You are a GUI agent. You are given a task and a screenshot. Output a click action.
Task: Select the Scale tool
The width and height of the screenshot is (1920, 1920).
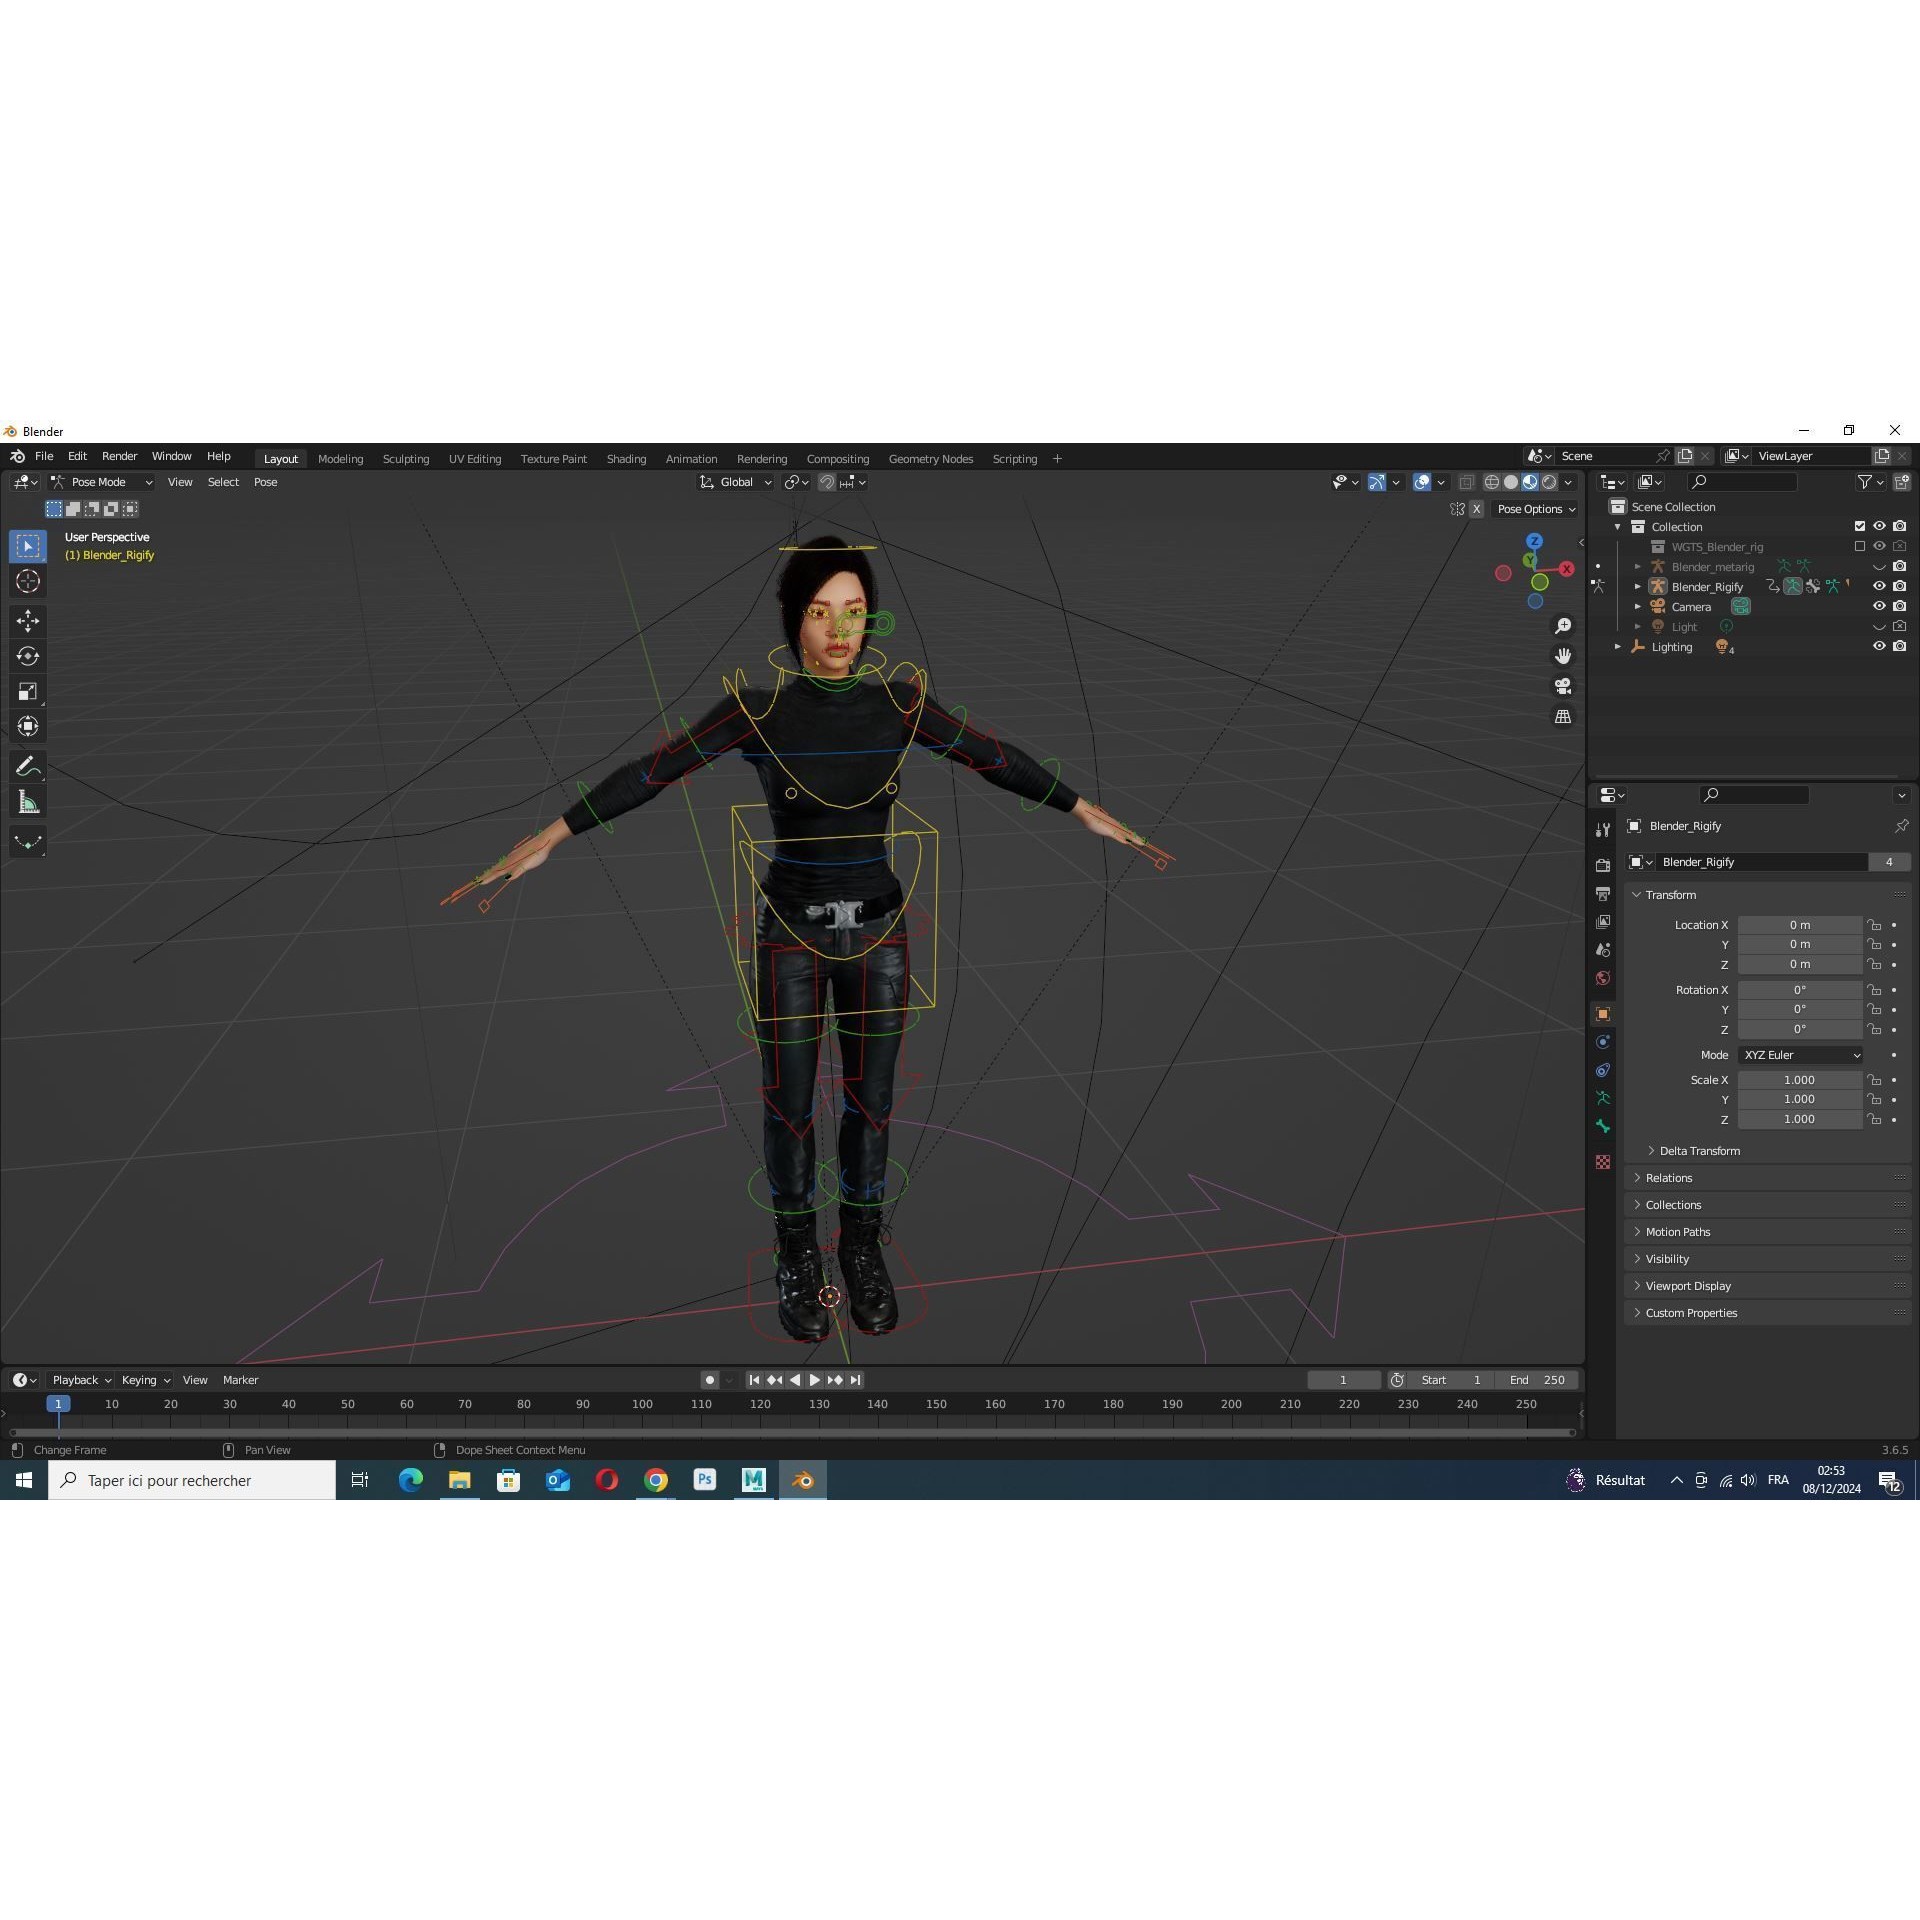(x=28, y=691)
